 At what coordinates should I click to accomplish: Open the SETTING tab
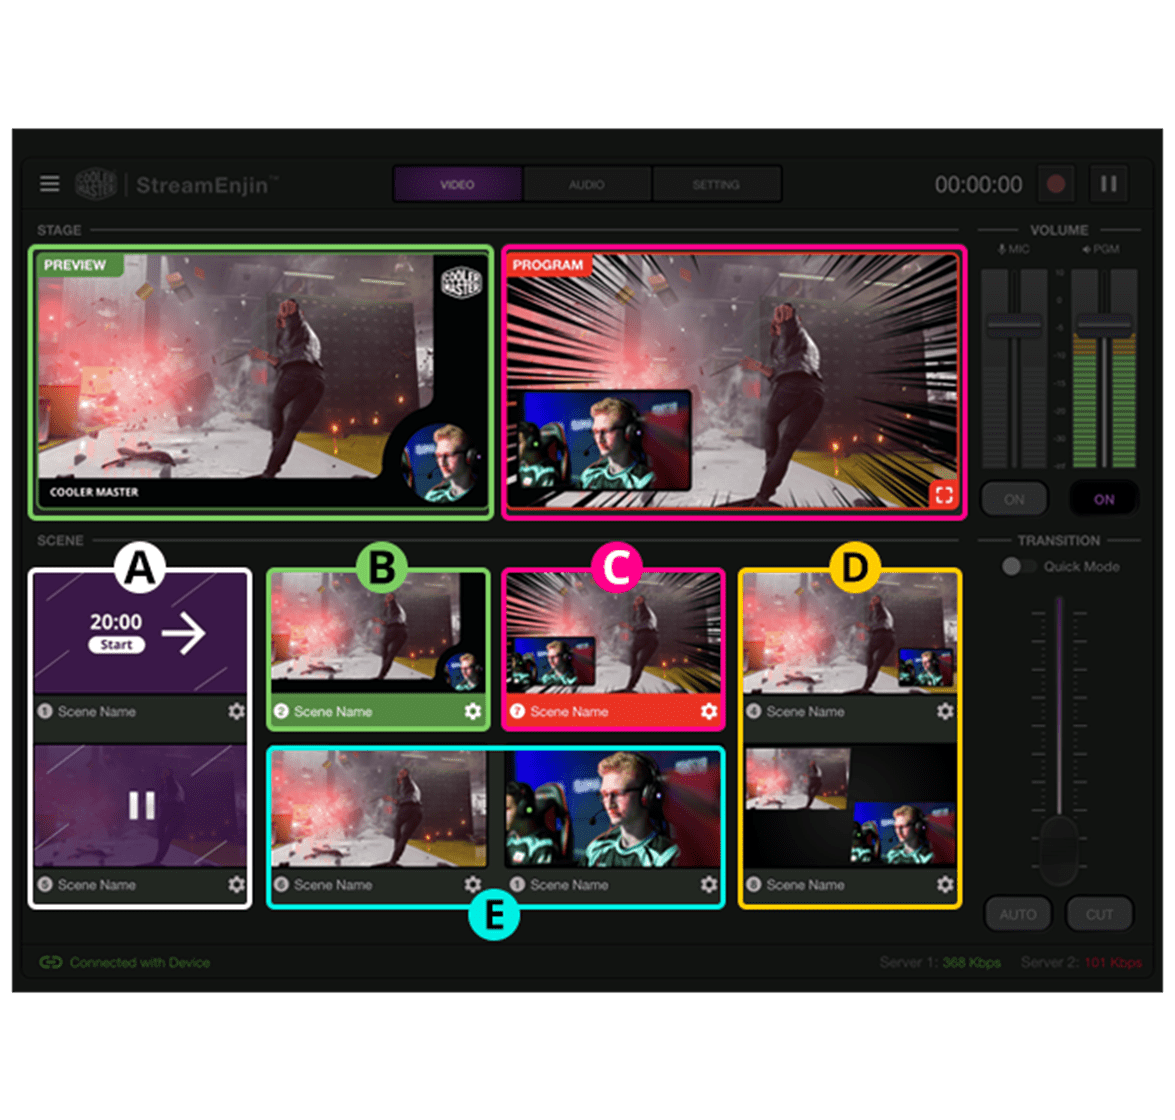[716, 185]
